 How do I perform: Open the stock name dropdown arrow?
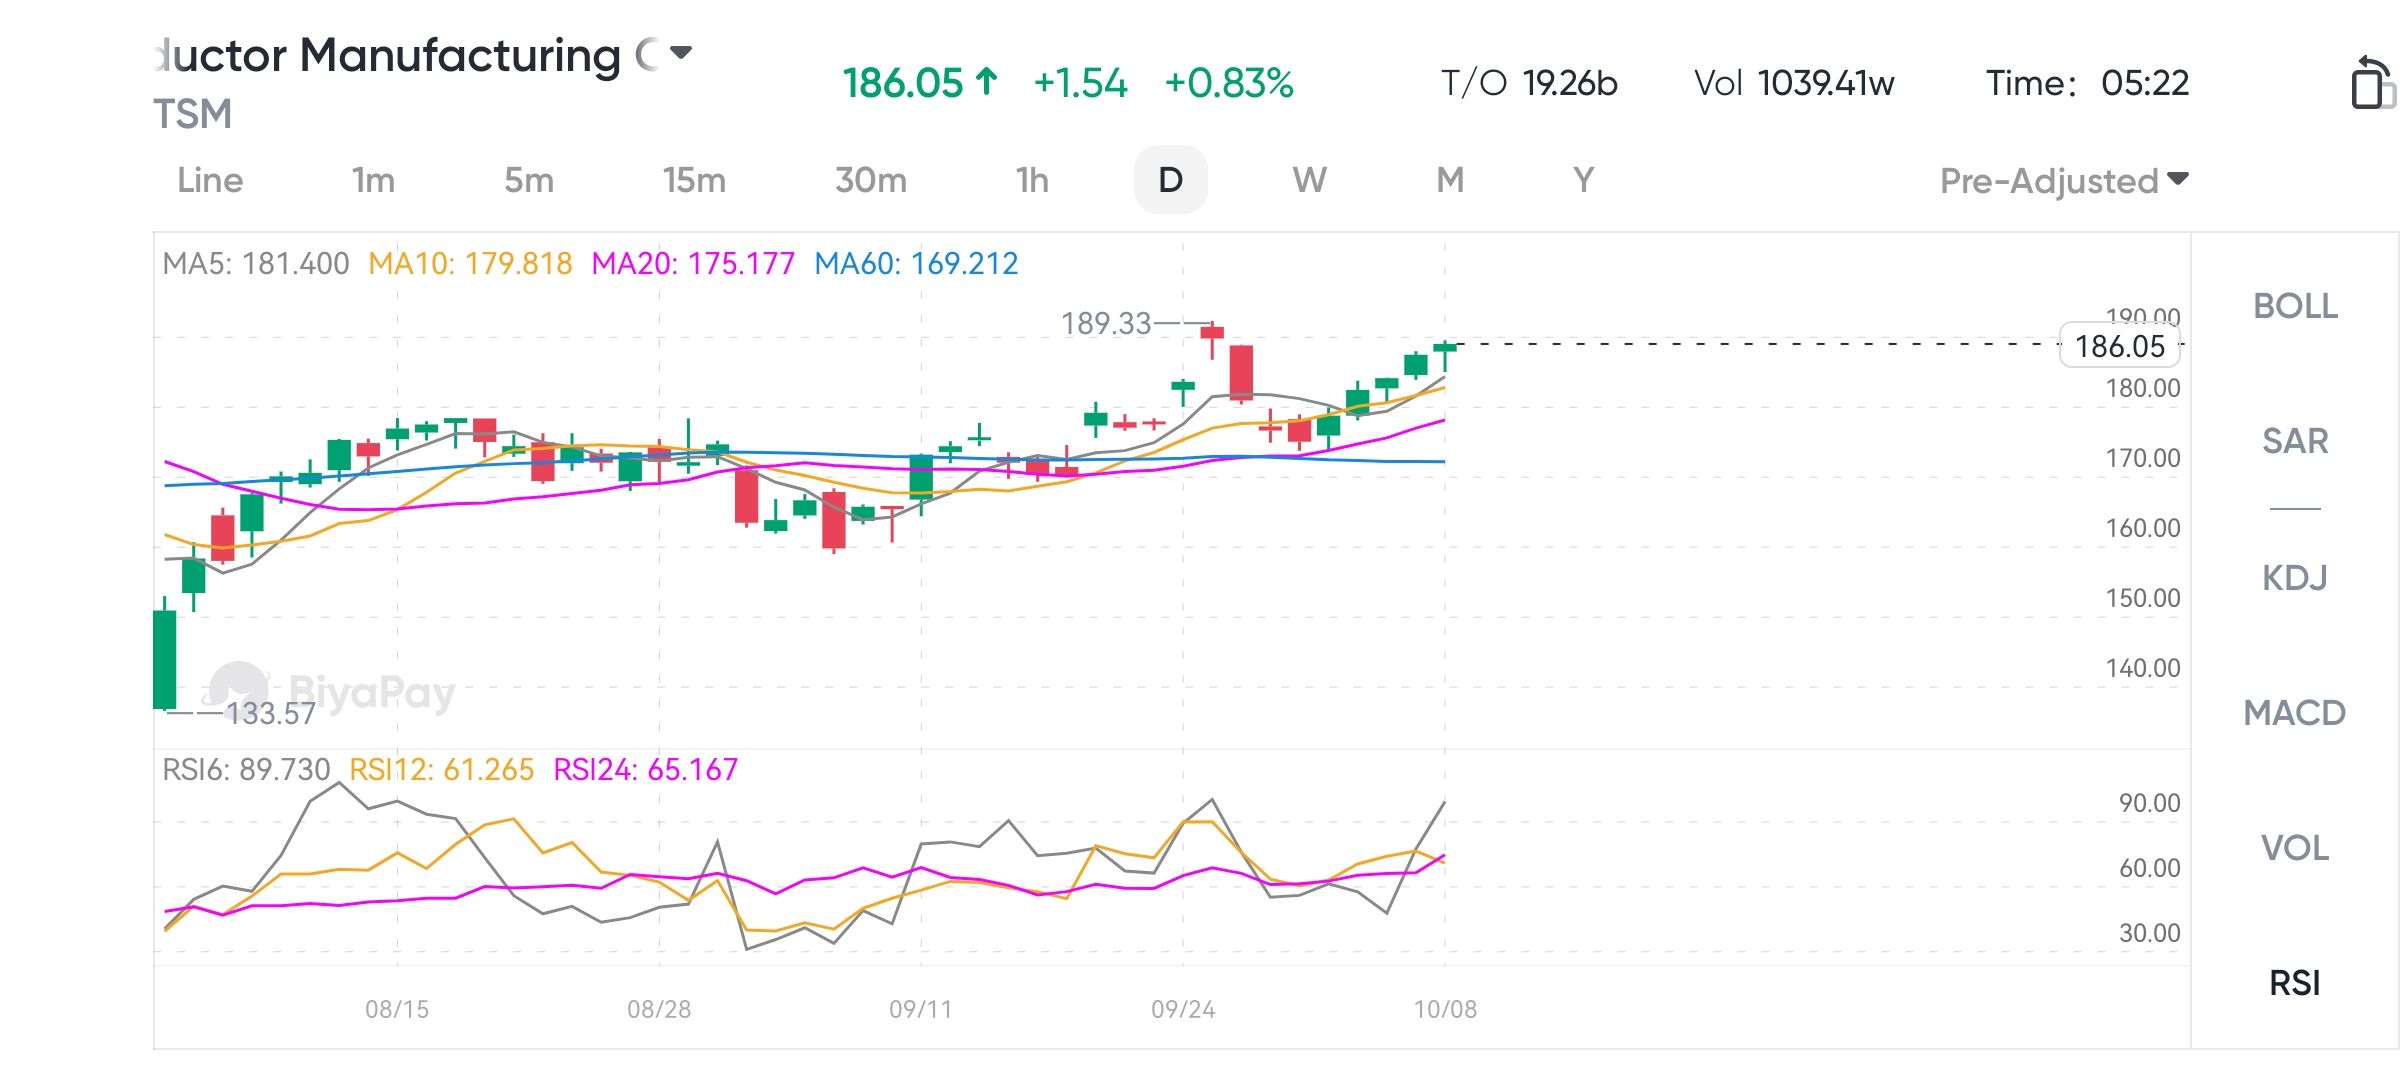681,53
